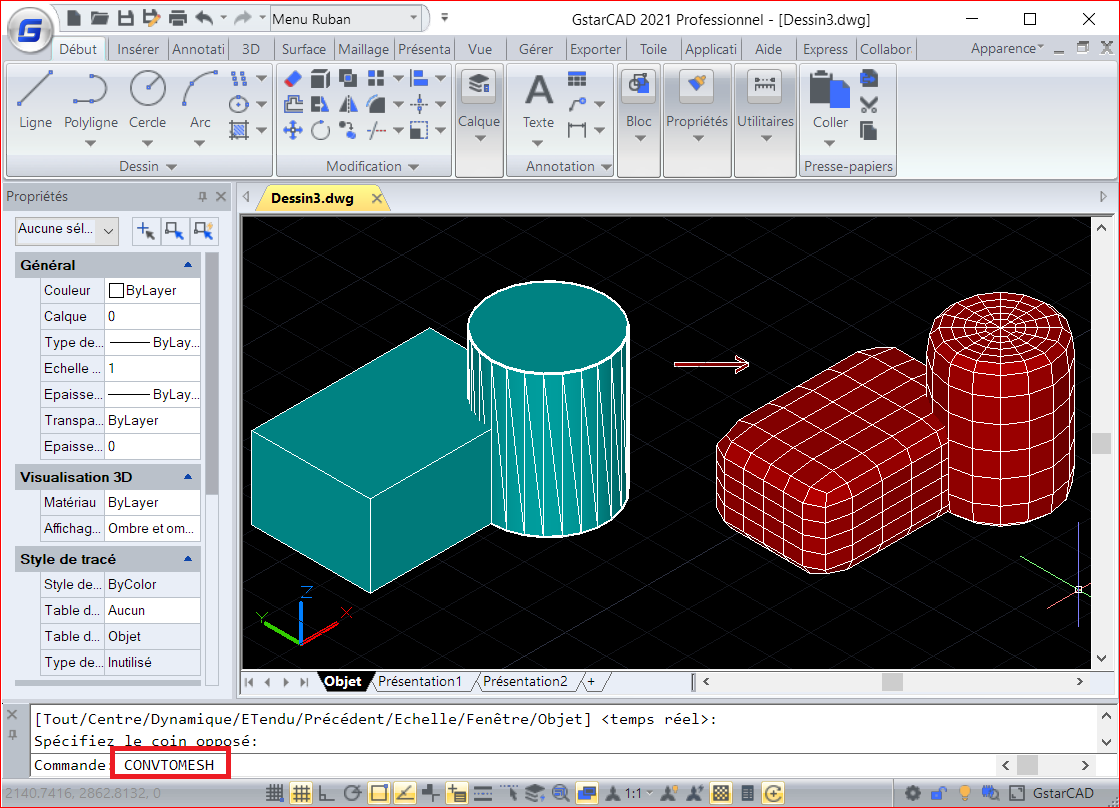Toggle polar tracking in status bar

pos(352,793)
